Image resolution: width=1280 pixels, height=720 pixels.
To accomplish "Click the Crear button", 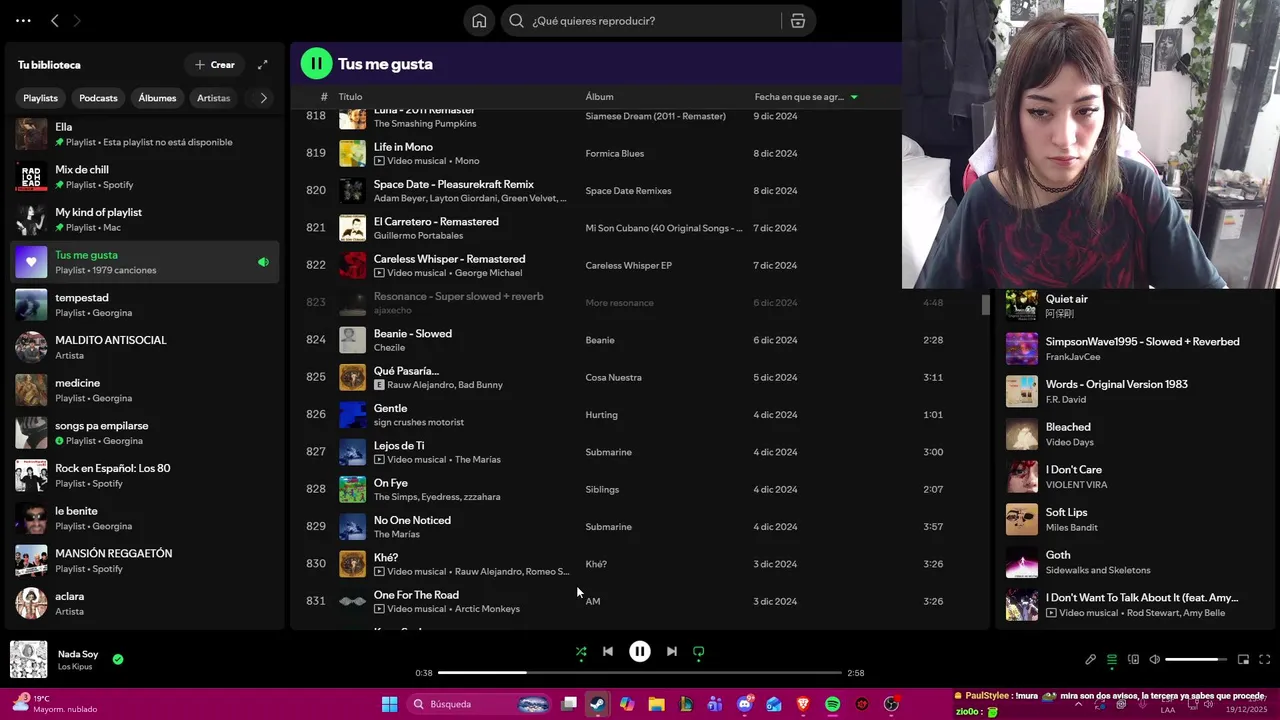I will coord(215,65).
